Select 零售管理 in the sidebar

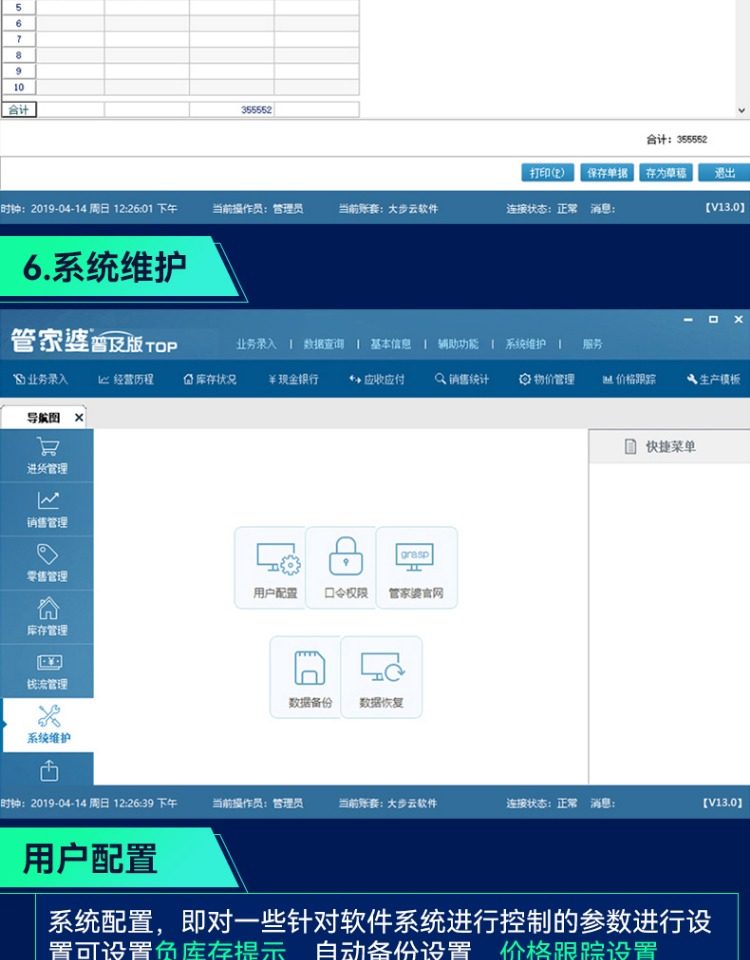coord(47,563)
